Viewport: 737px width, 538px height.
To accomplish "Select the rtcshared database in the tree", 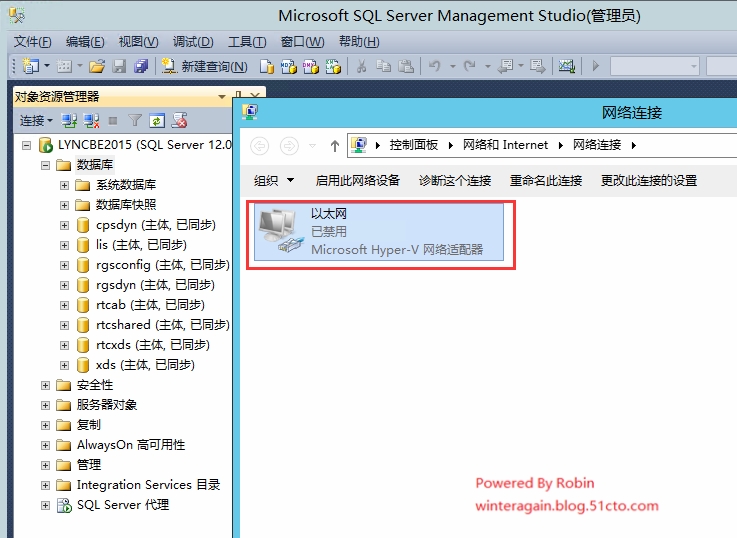I will click(x=162, y=325).
